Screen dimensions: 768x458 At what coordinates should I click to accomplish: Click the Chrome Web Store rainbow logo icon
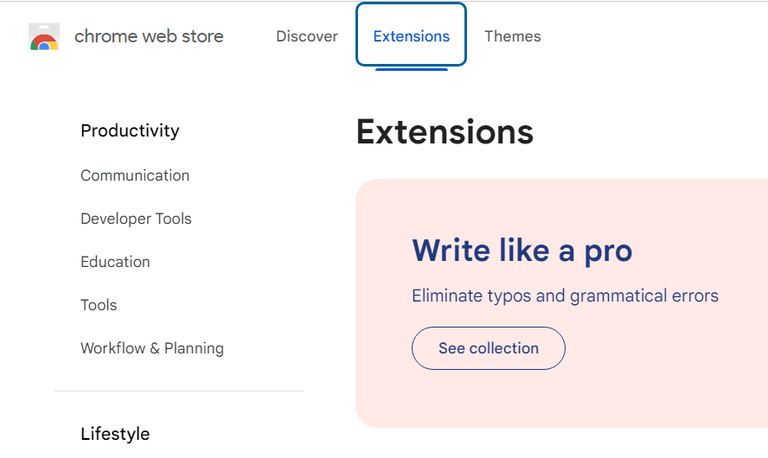44,37
